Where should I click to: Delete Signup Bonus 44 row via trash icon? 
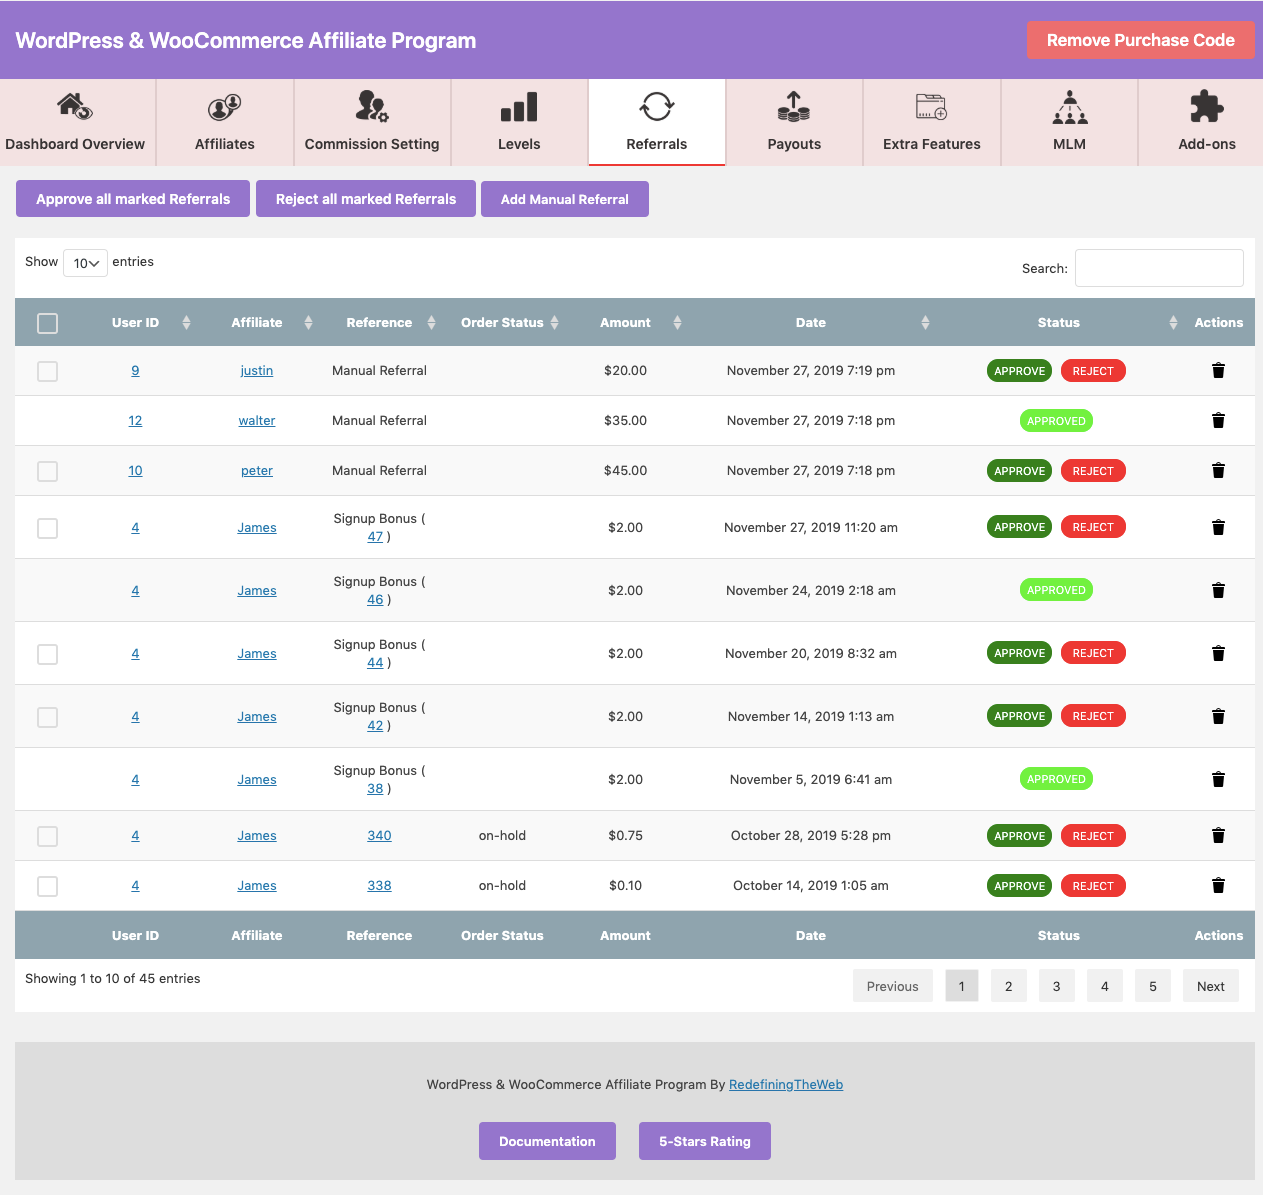(1218, 653)
